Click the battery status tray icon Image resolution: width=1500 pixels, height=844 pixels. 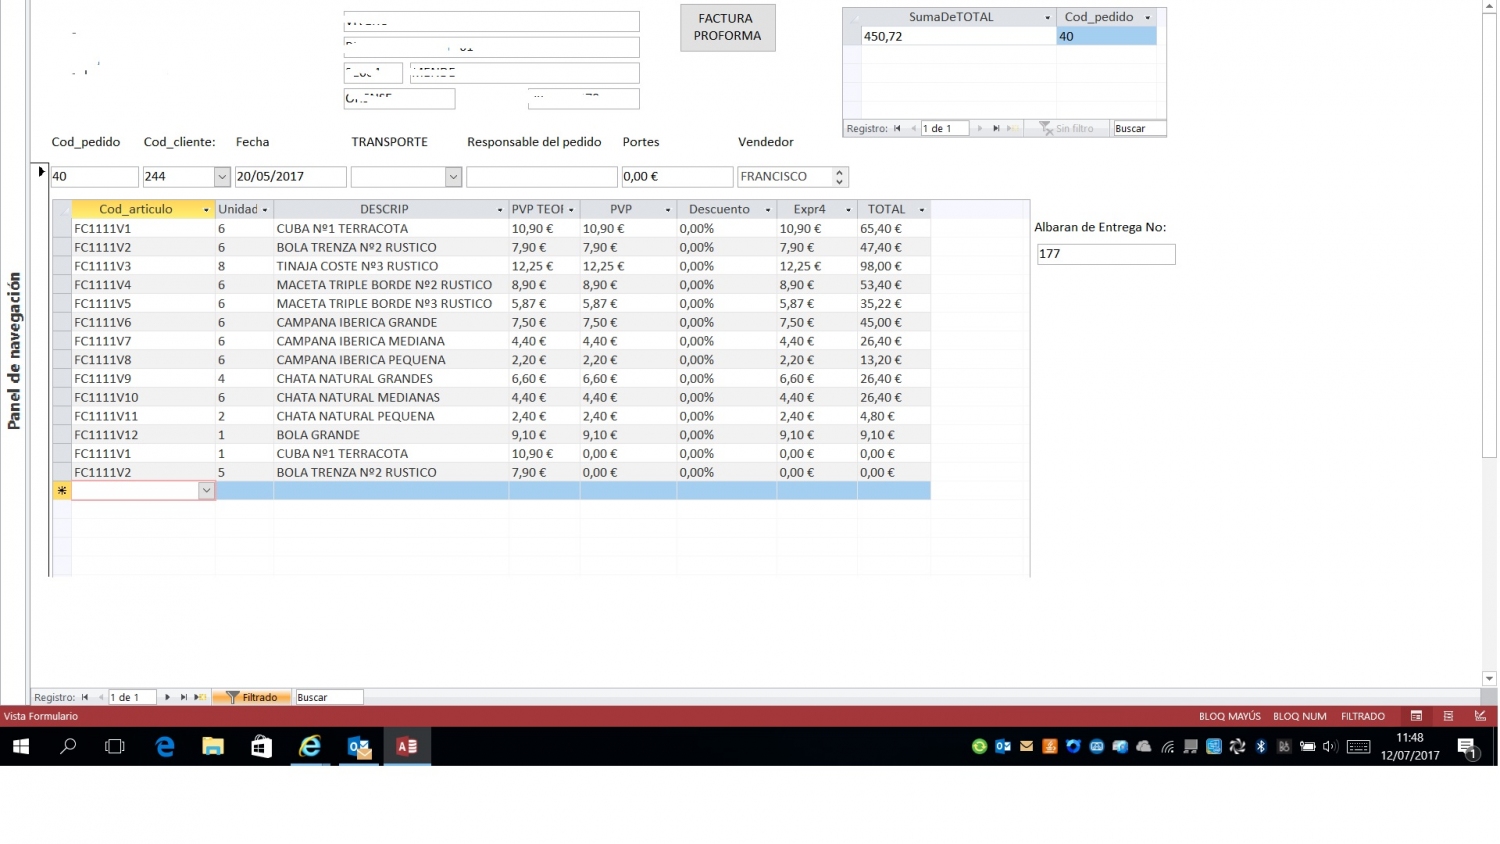(x=1307, y=746)
